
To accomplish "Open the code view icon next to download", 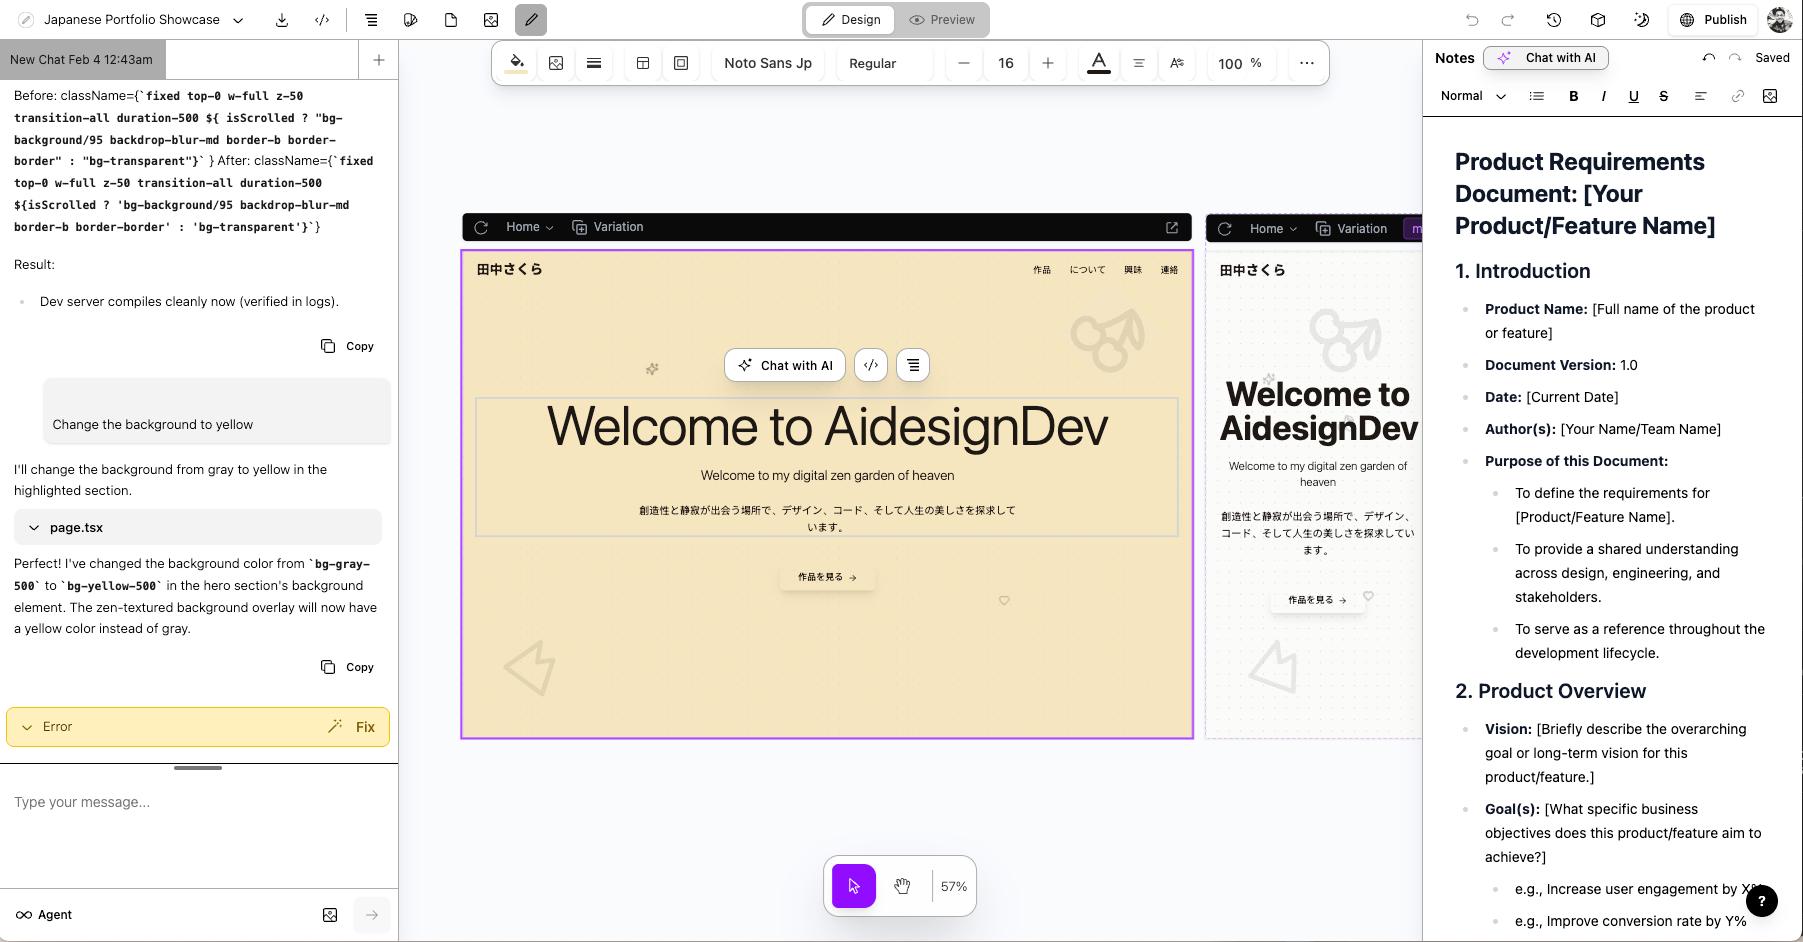I will pos(322,19).
